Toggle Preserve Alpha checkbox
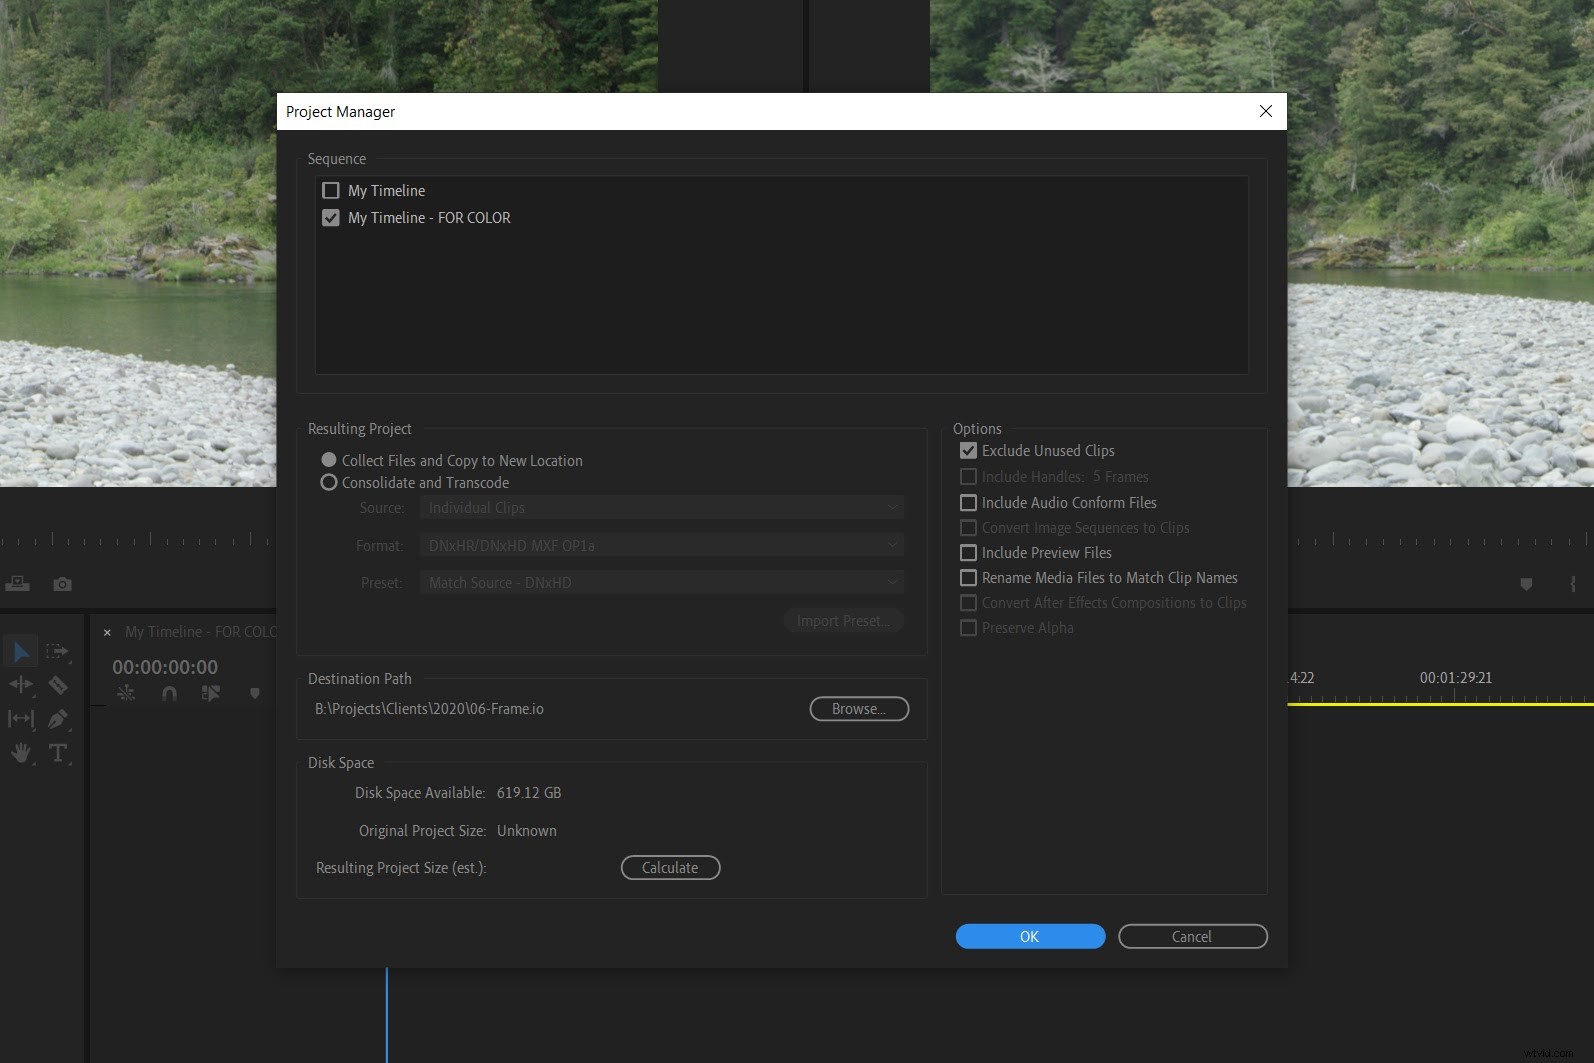Viewport: 1594px width, 1063px height. (968, 628)
